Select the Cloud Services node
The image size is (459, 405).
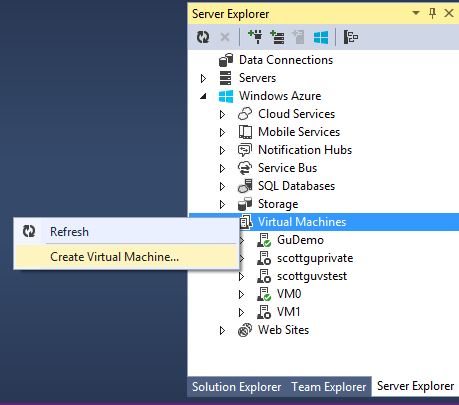pyautogui.click(x=296, y=114)
